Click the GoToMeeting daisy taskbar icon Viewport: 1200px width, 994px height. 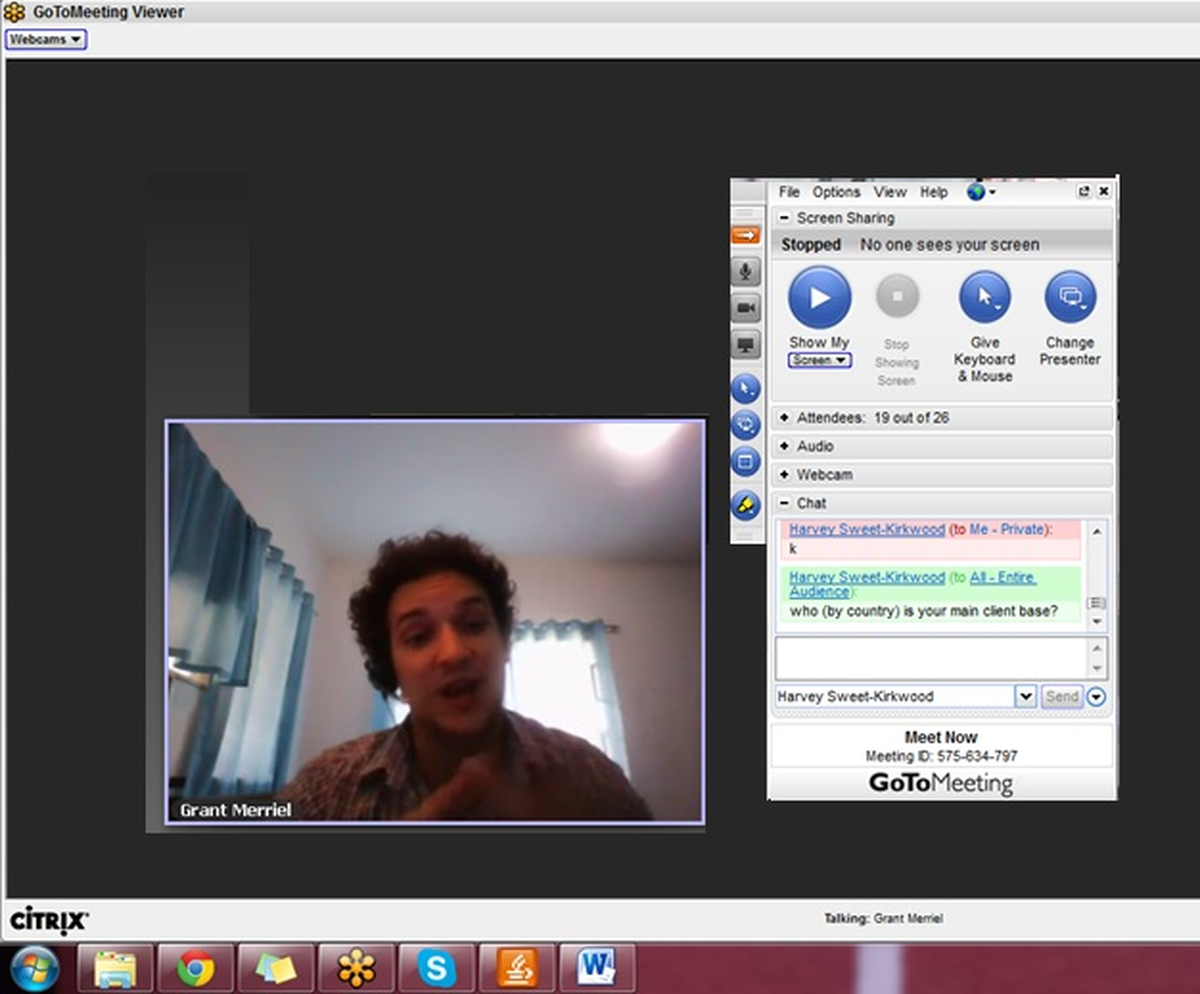click(x=356, y=968)
